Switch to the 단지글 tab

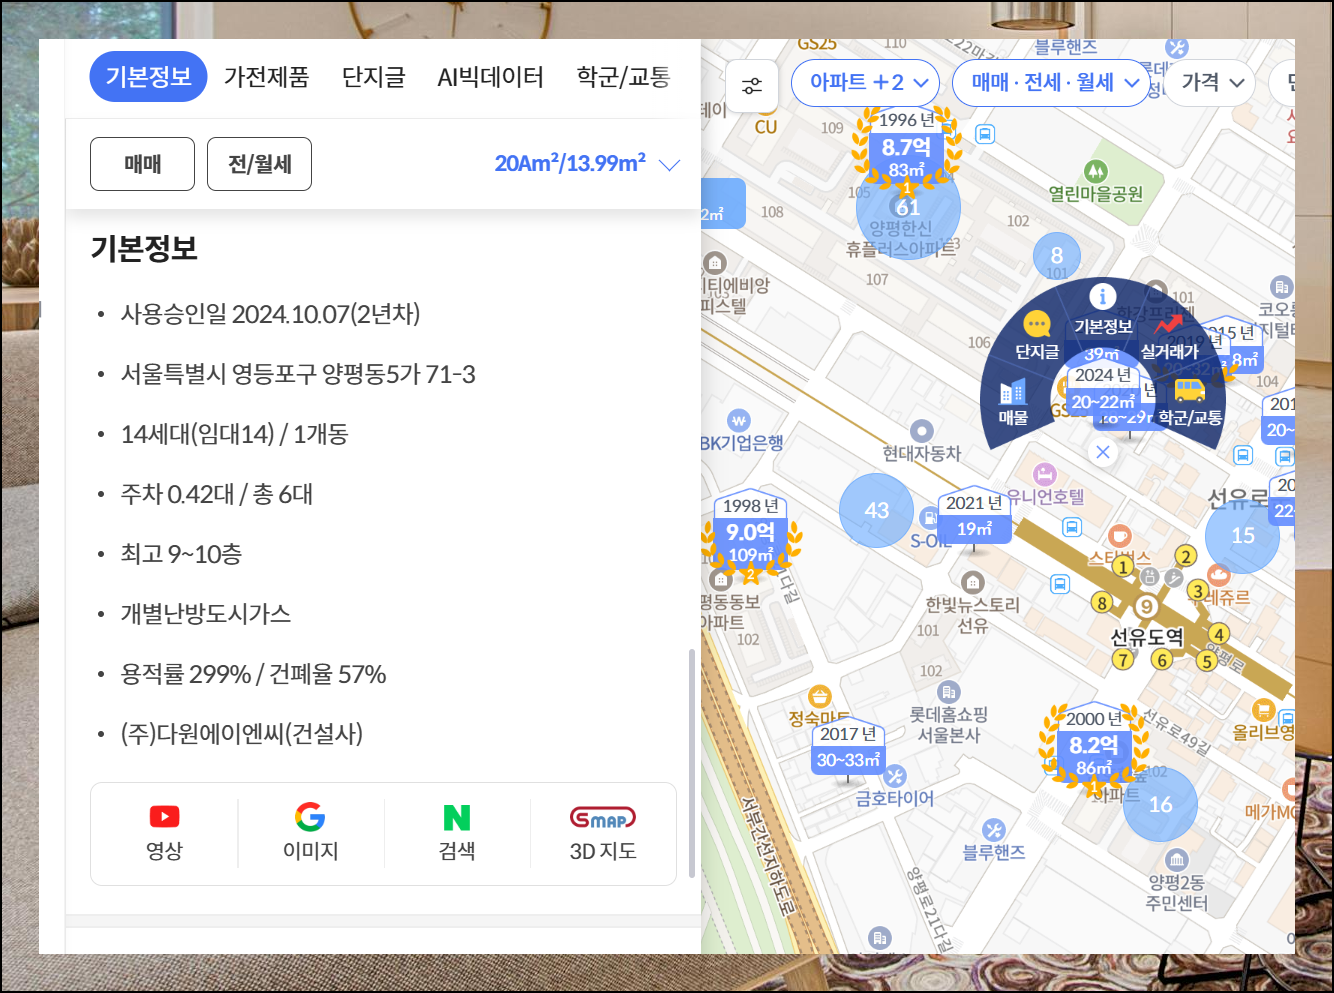click(373, 77)
